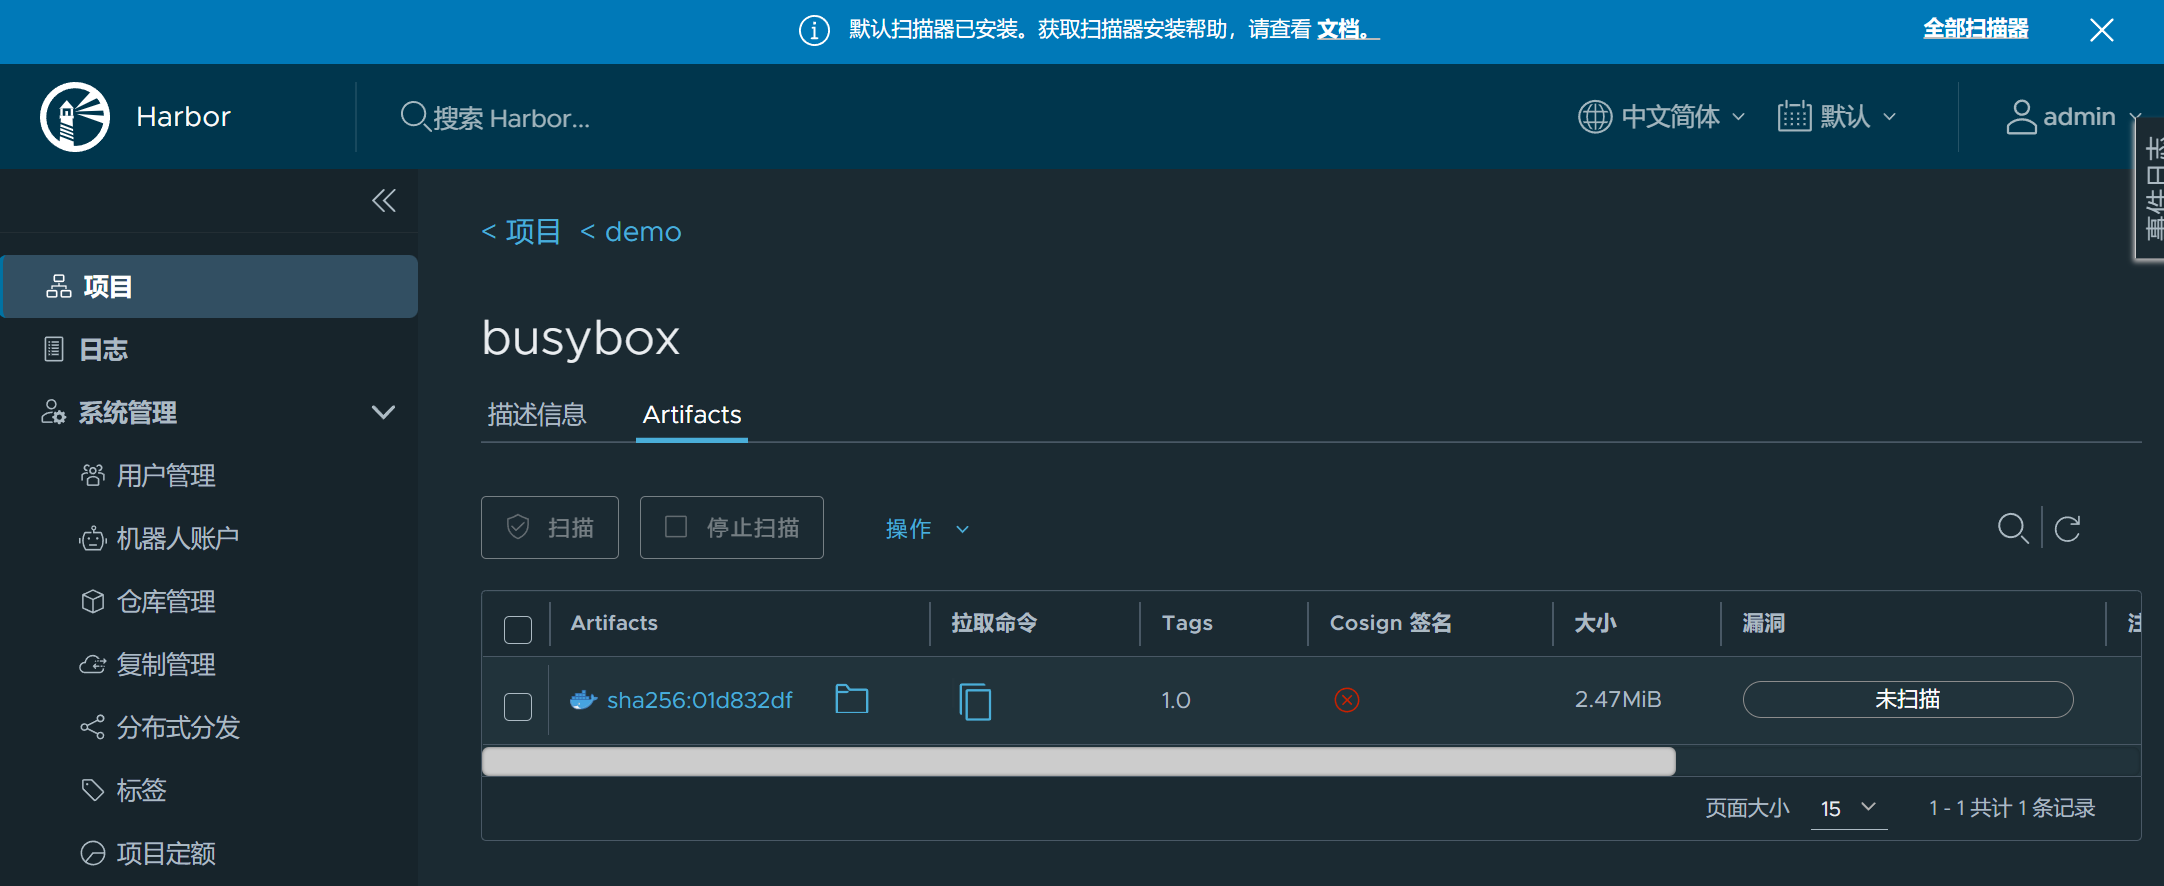Click the 用户管理 users icon

coord(92,475)
